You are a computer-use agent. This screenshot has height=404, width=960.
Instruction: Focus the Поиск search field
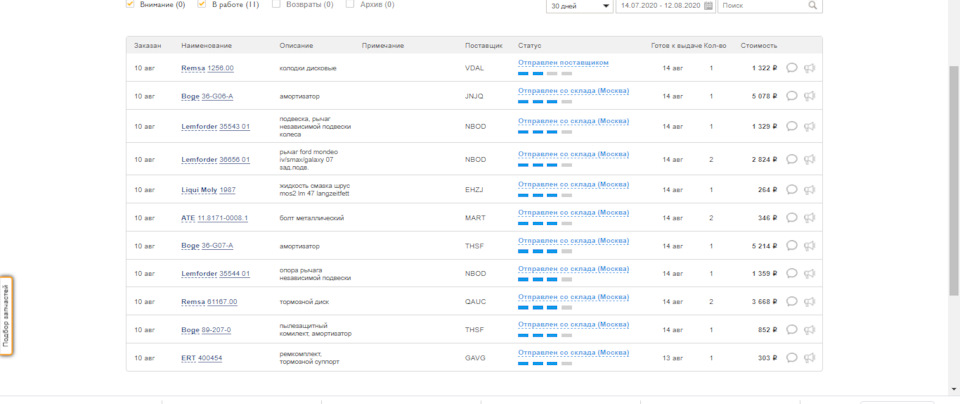(770, 6)
